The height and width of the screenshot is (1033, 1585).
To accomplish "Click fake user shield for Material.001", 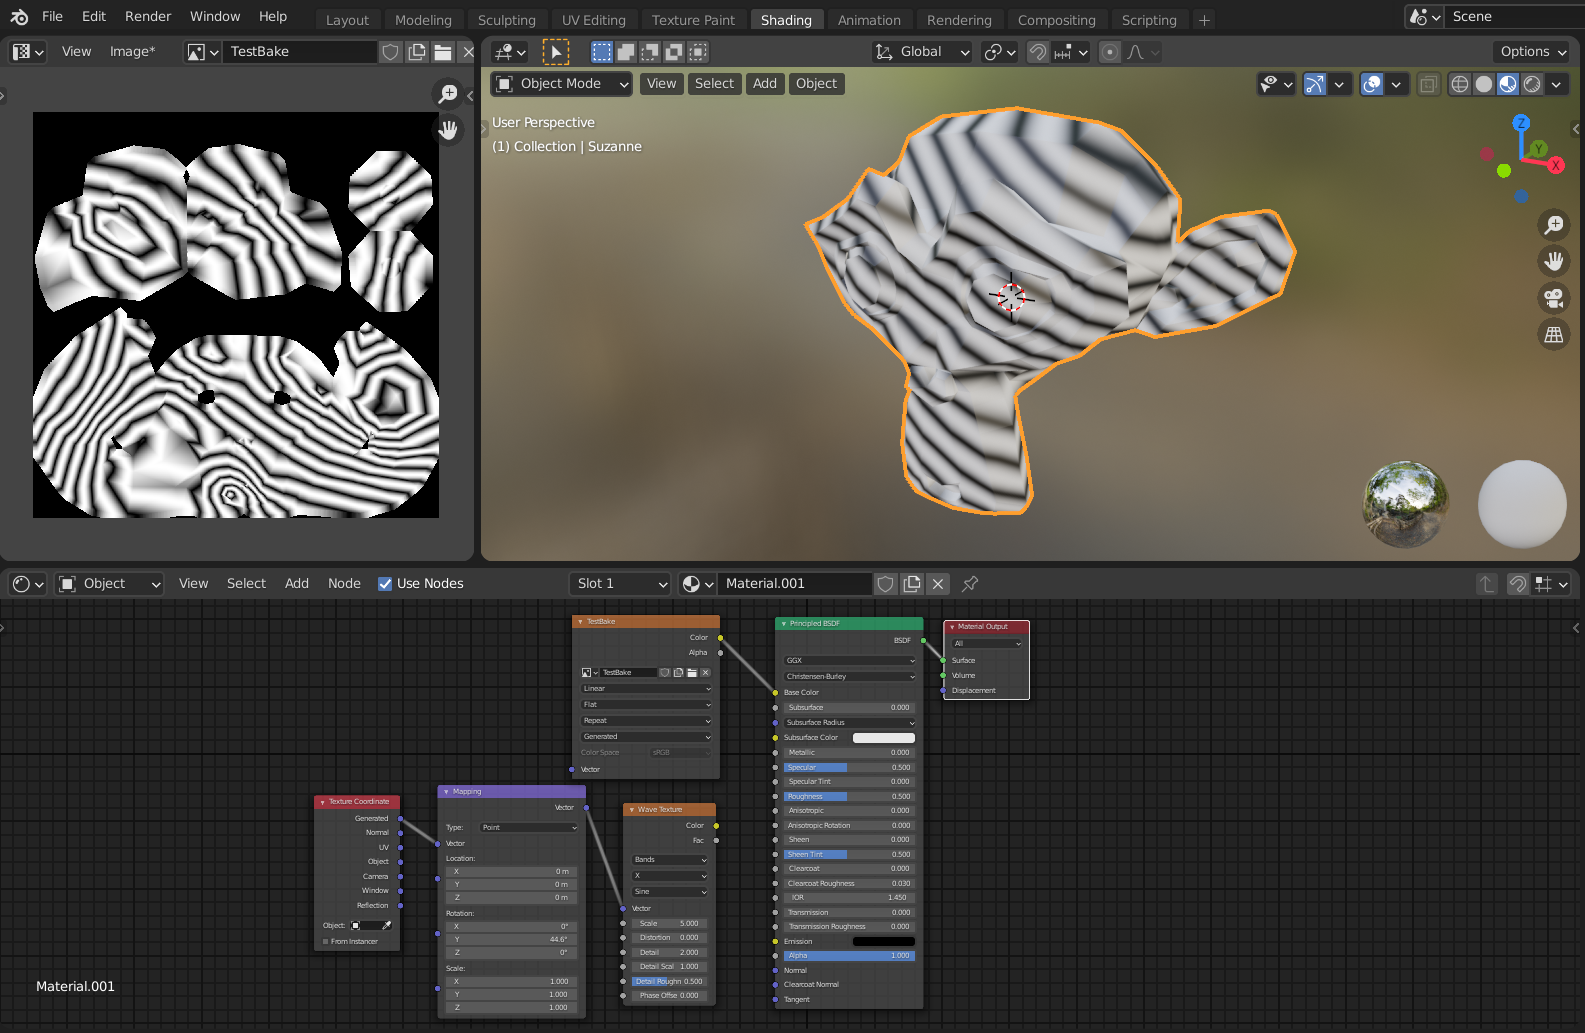I will pyautogui.click(x=885, y=584).
